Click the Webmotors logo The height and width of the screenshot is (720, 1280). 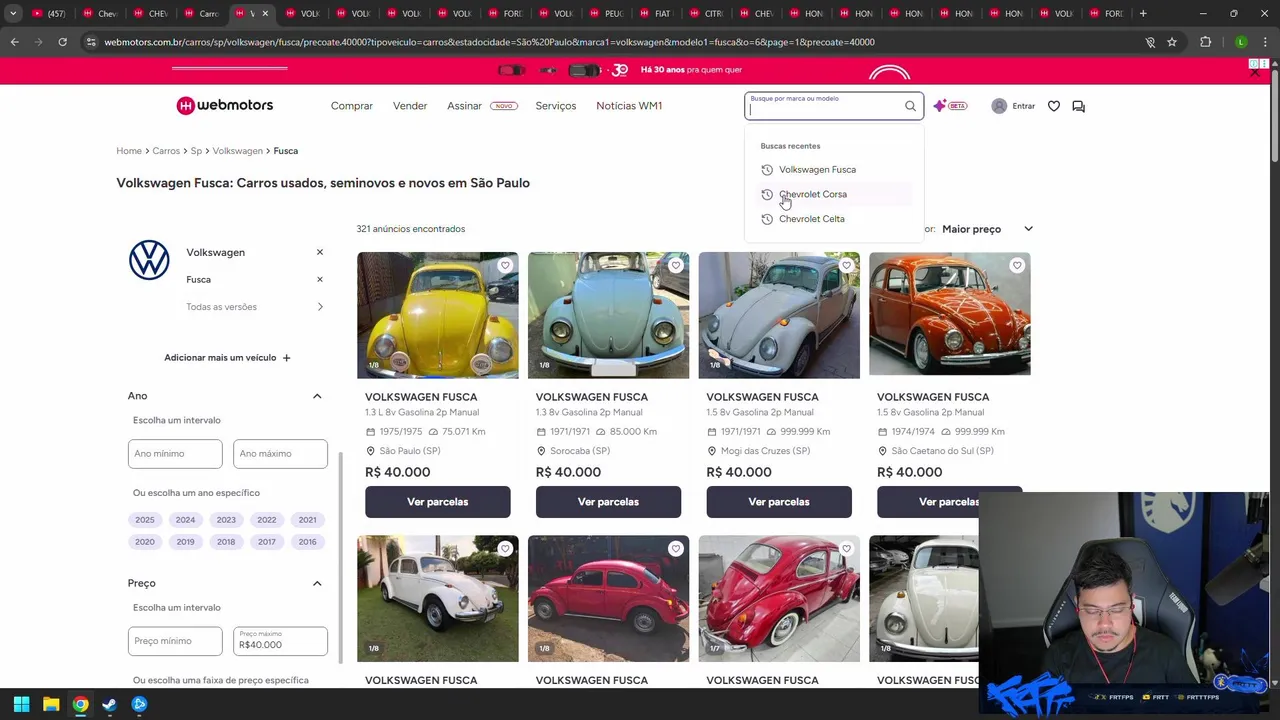(224, 105)
